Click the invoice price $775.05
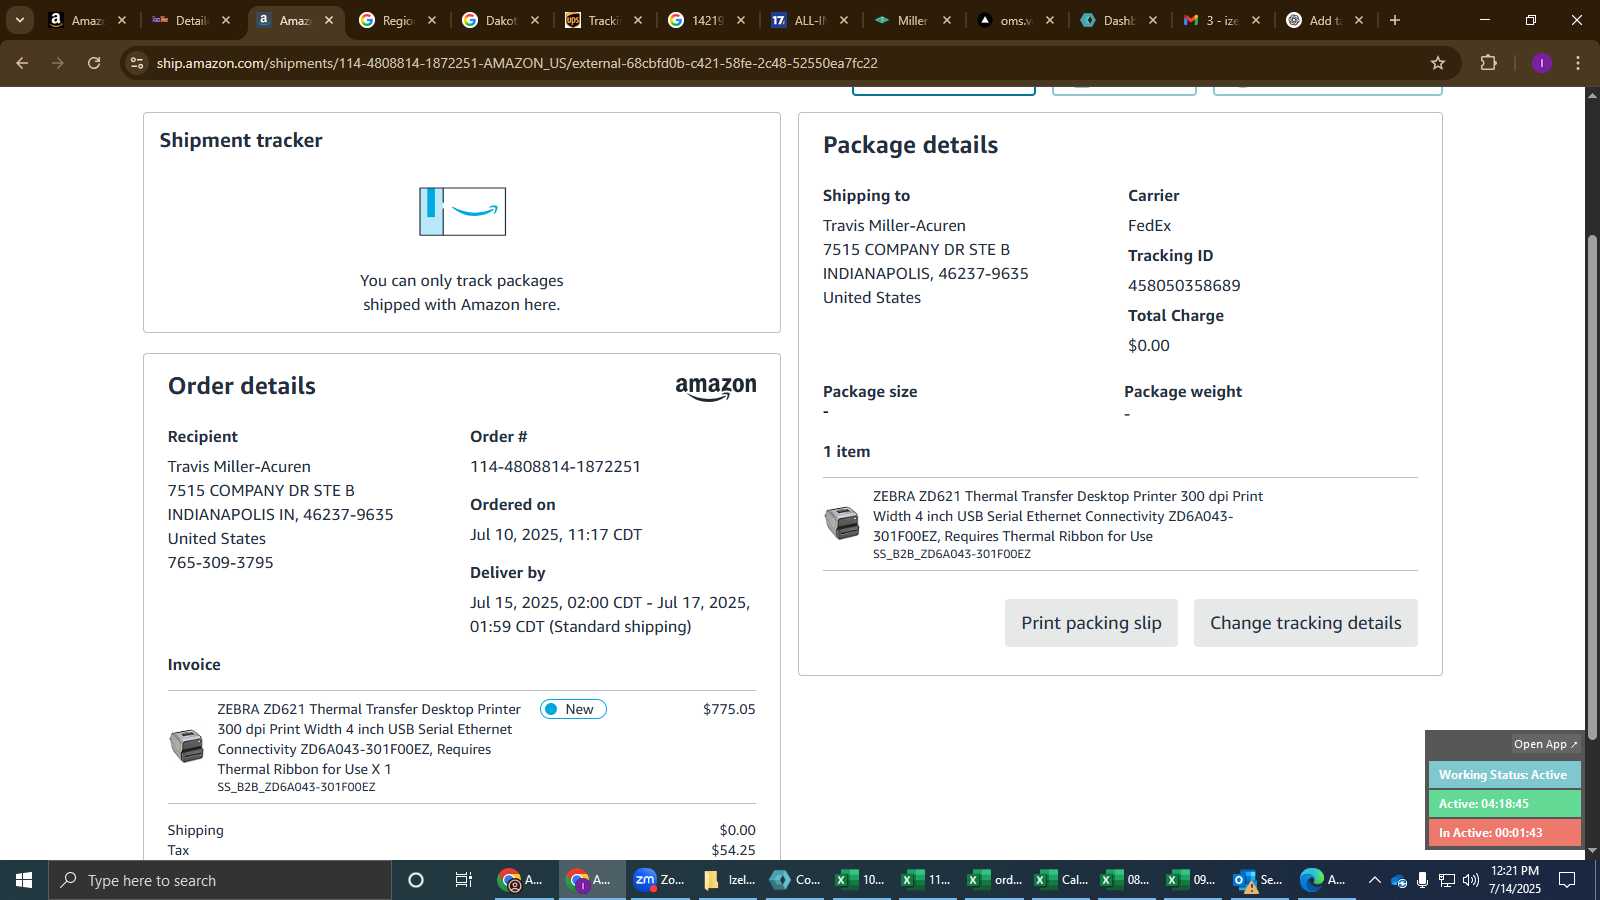This screenshot has width=1600, height=900. [x=729, y=709]
